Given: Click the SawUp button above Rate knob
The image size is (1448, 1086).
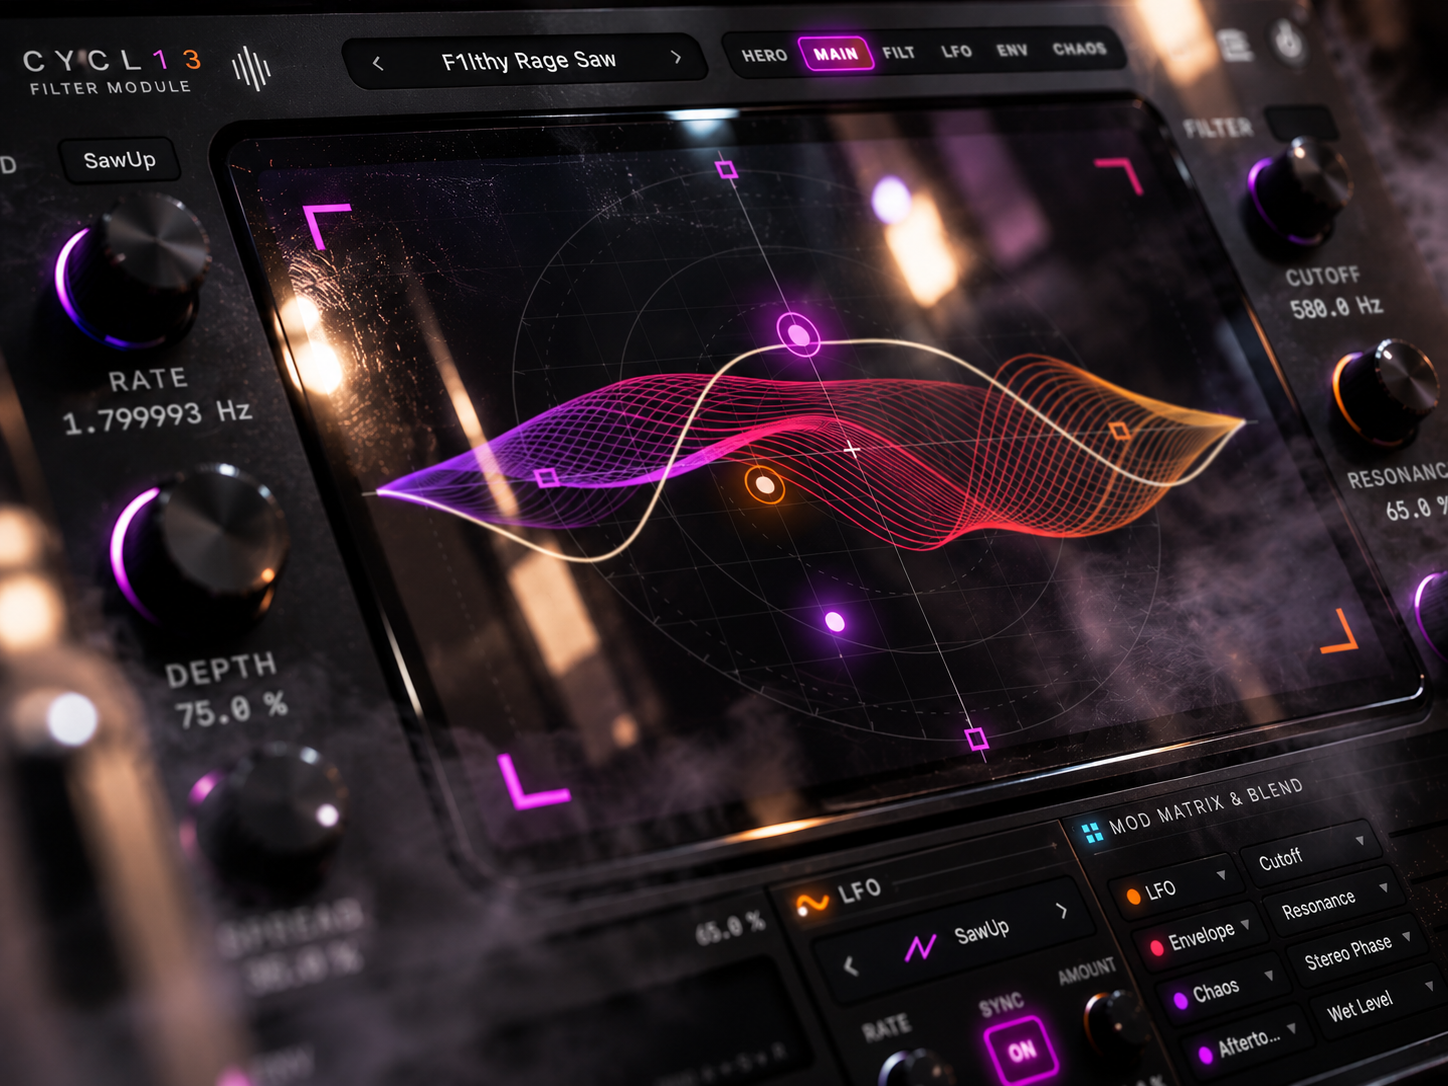Looking at the screenshot, I should (119, 160).
